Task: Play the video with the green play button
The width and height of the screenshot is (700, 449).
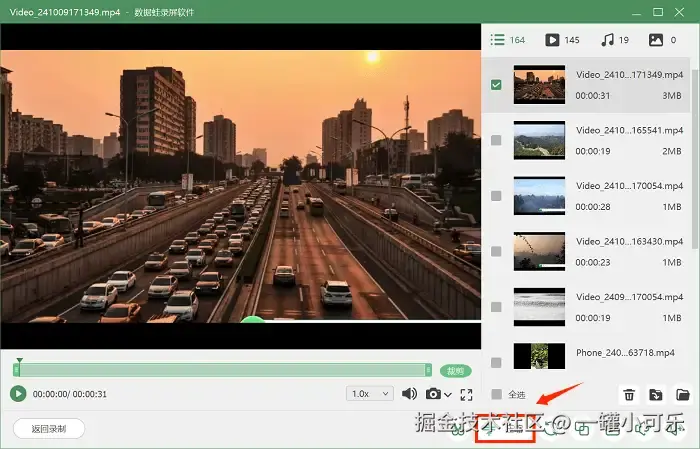Action: [18, 394]
